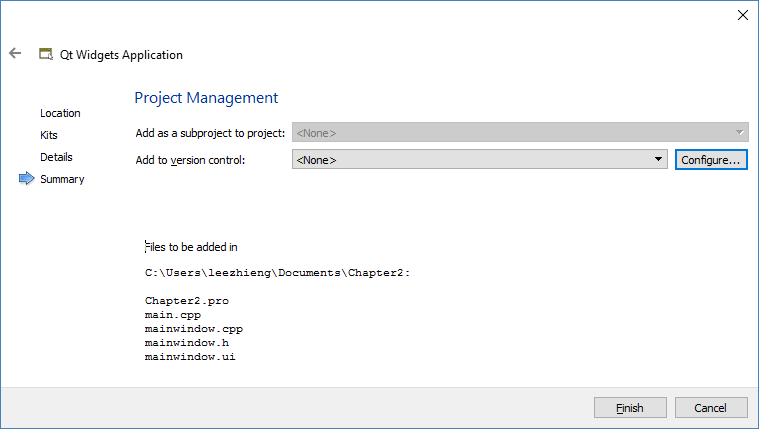Close the wizard with the X button
This screenshot has width=759, height=429.
pyautogui.click(x=742, y=15)
